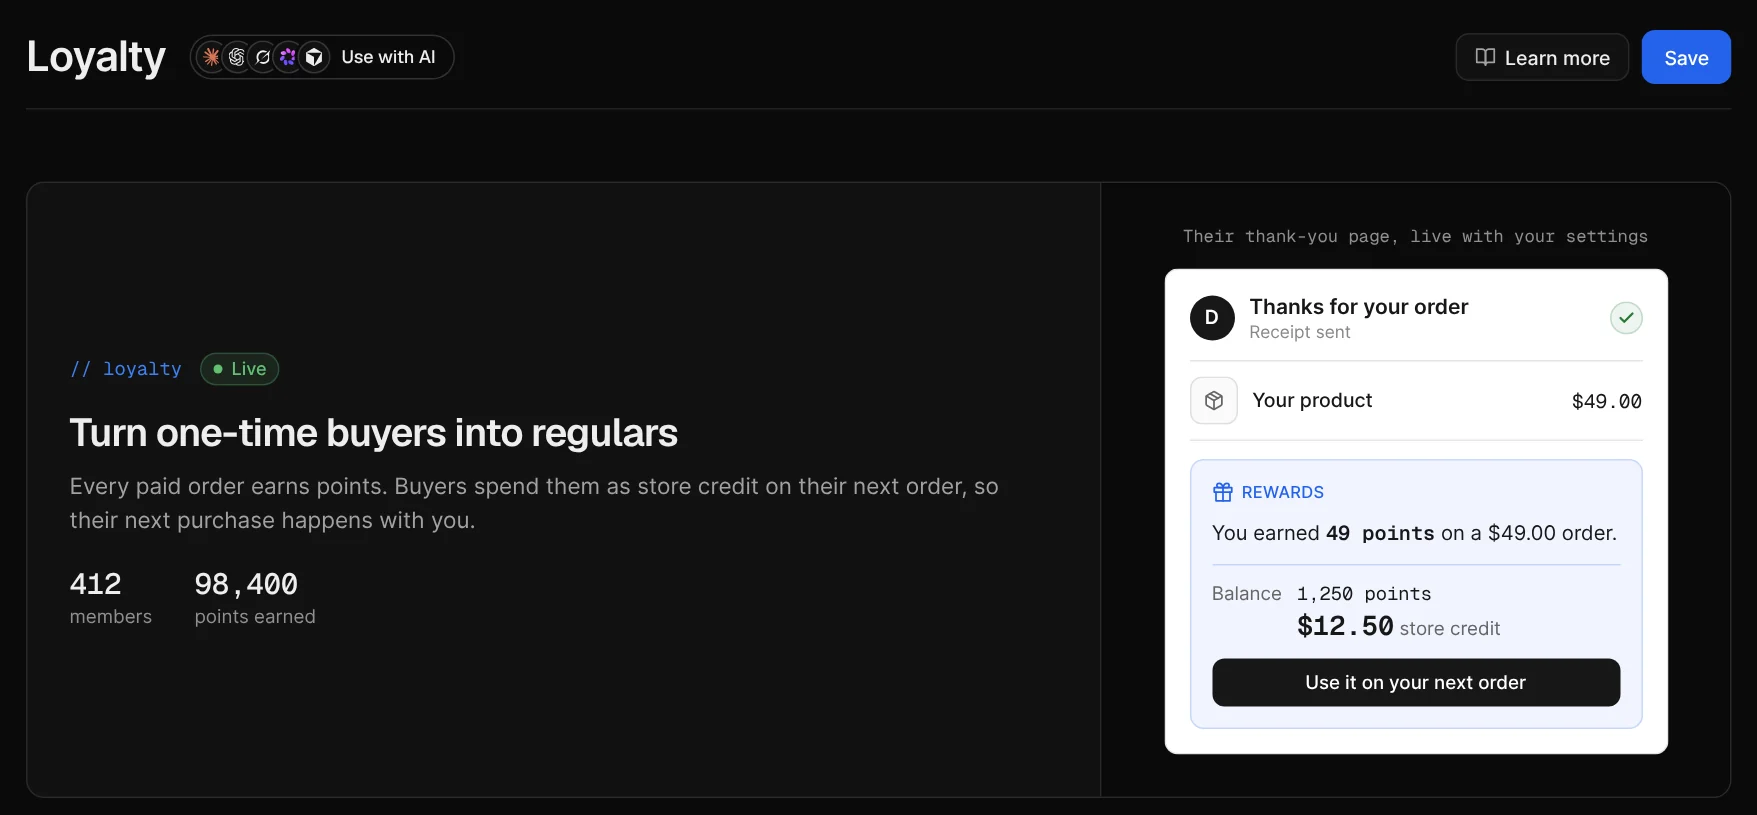
Task: Open the Learn more documentation
Action: (1542, 57)
